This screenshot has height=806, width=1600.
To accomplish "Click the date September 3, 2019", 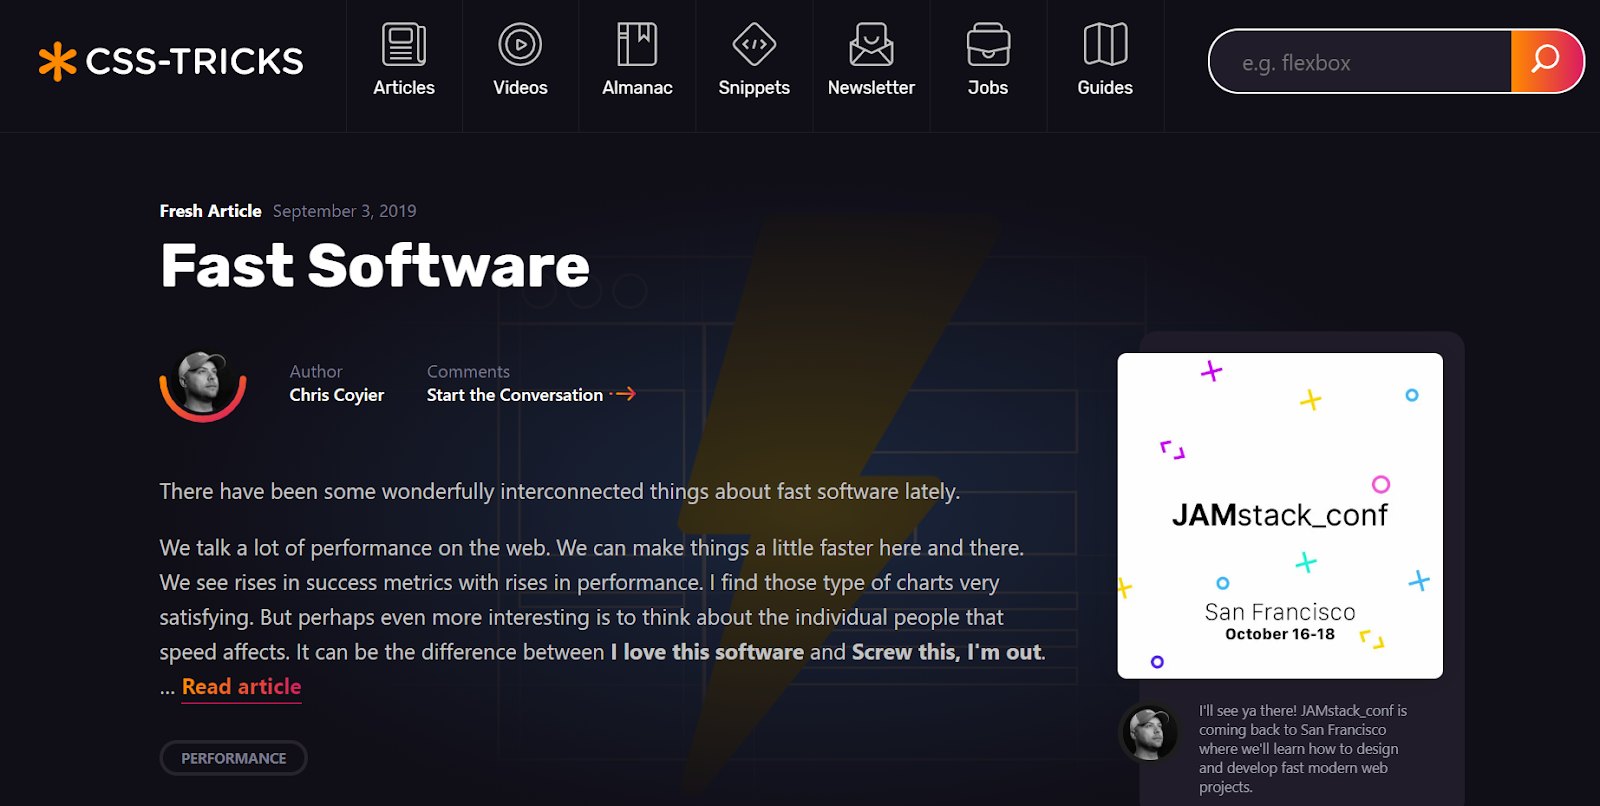I will pos(344,211).
